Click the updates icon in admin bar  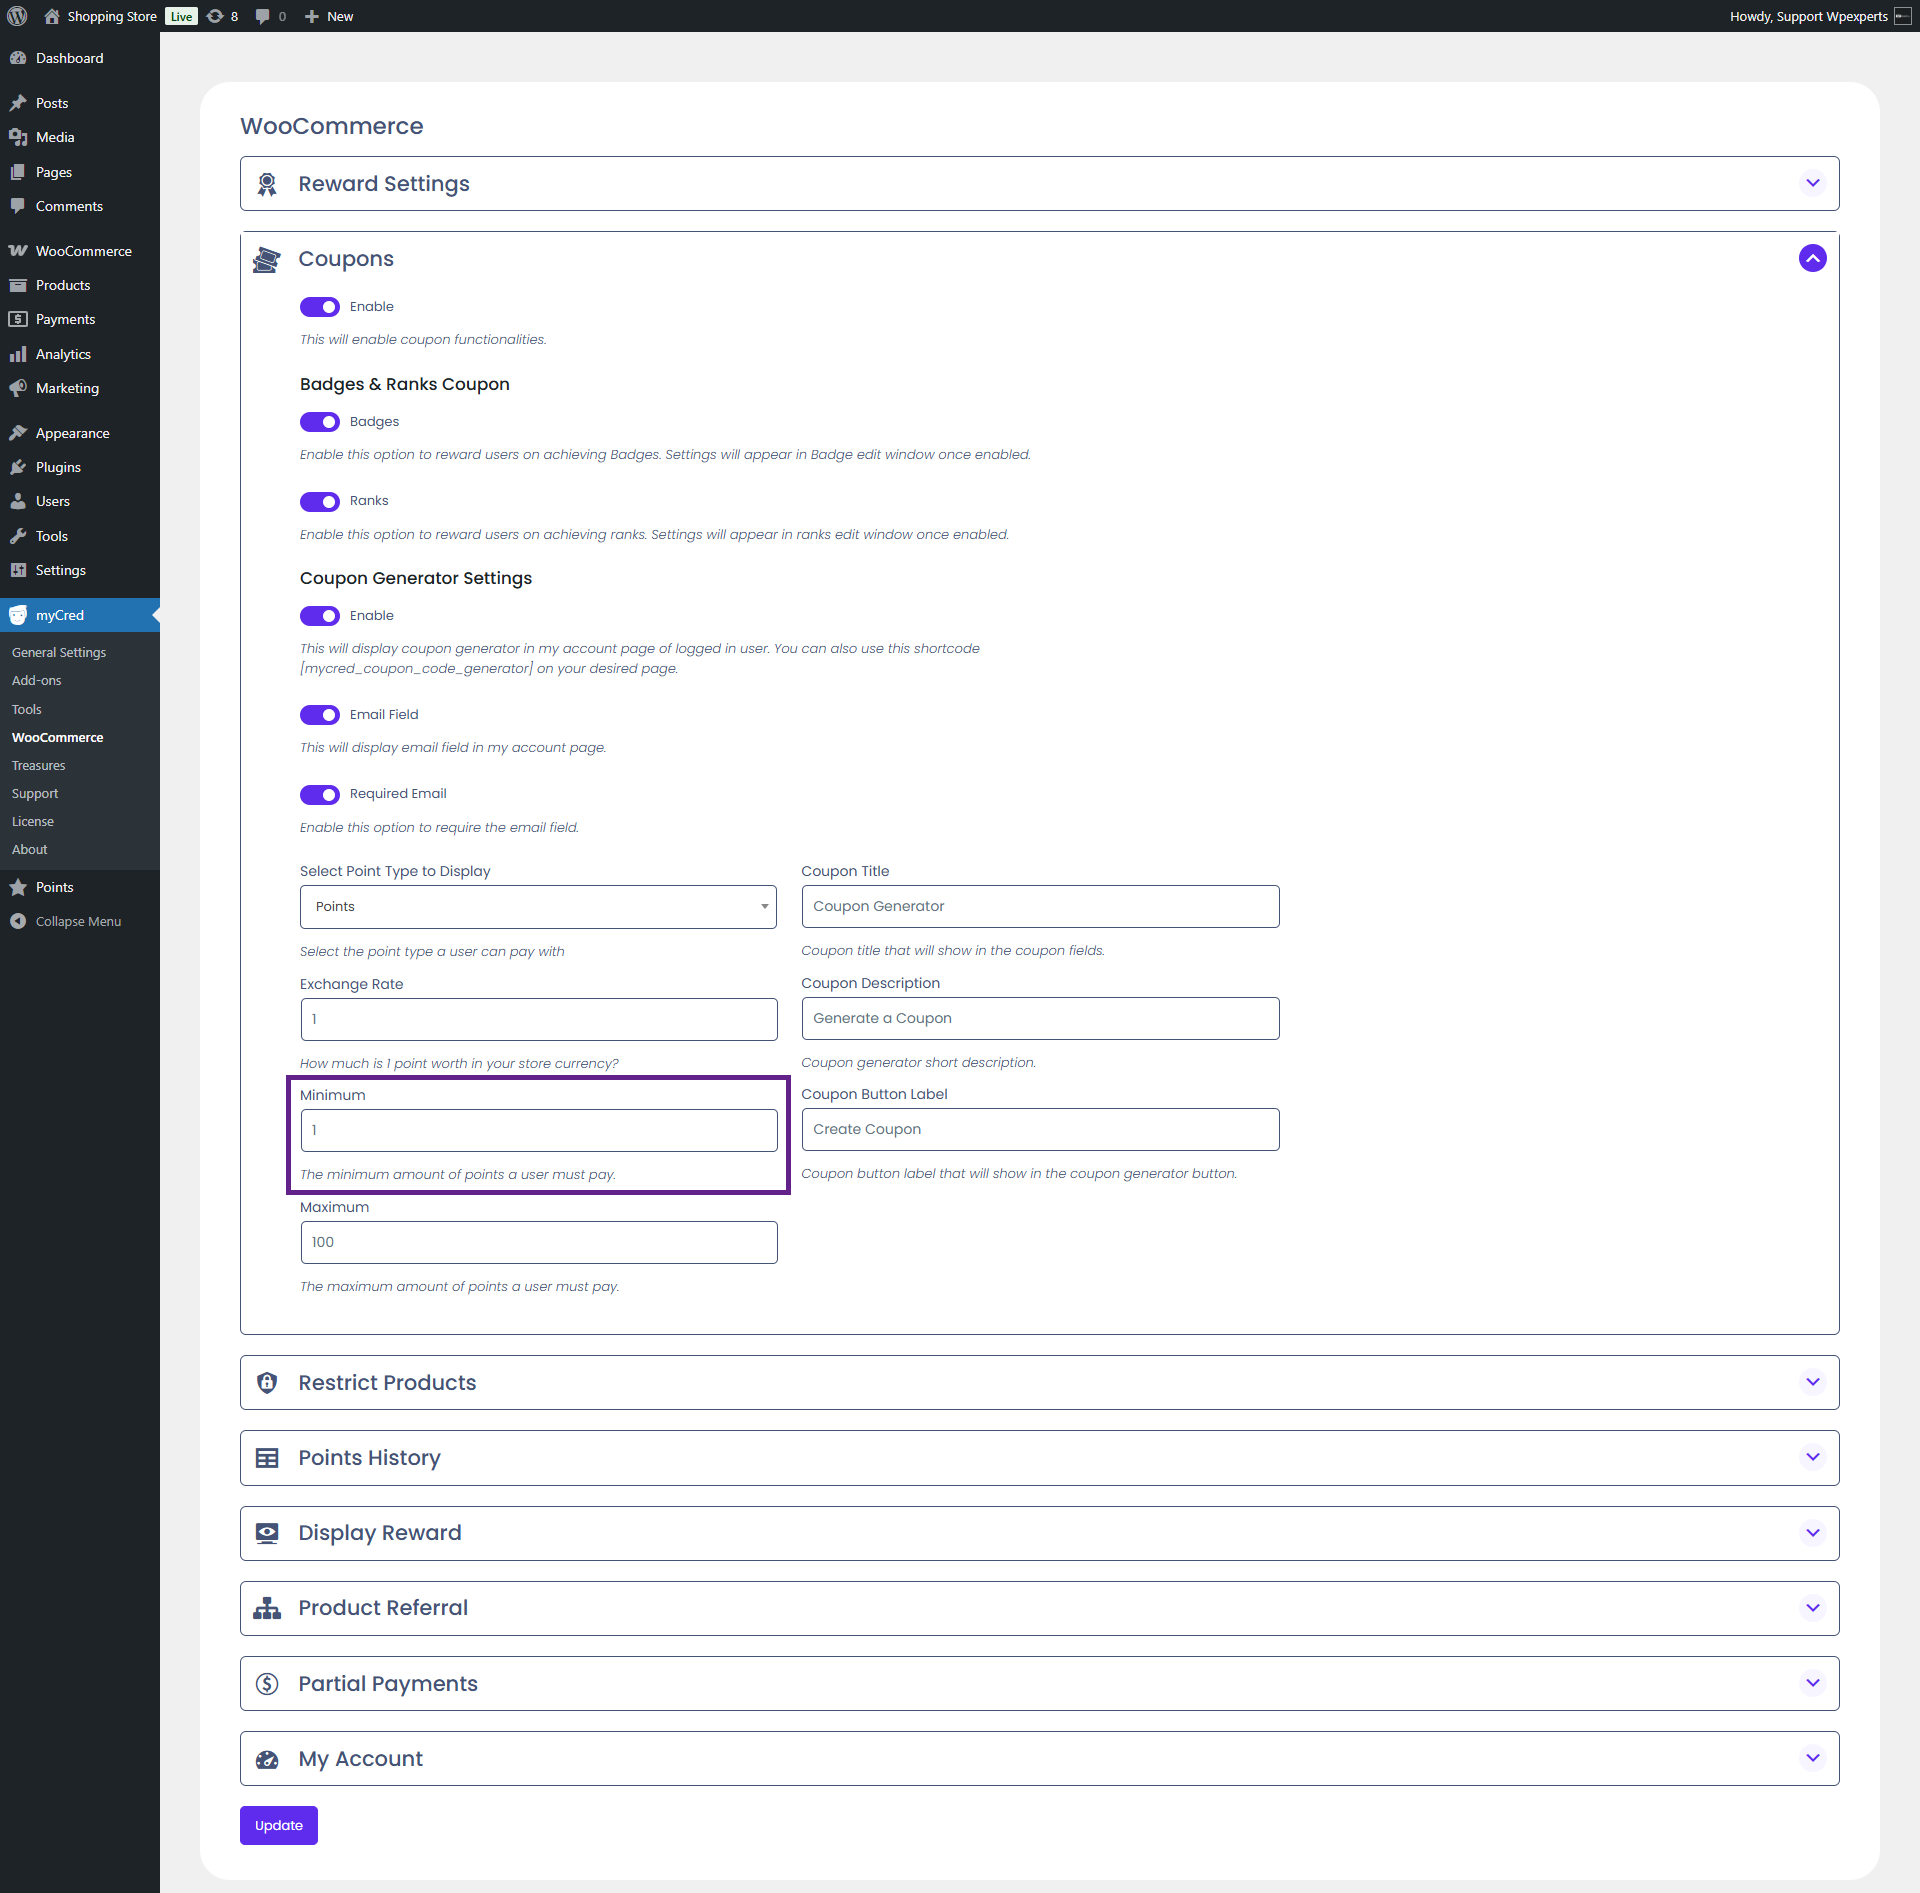pyautogui.click(x=215, y=16)
